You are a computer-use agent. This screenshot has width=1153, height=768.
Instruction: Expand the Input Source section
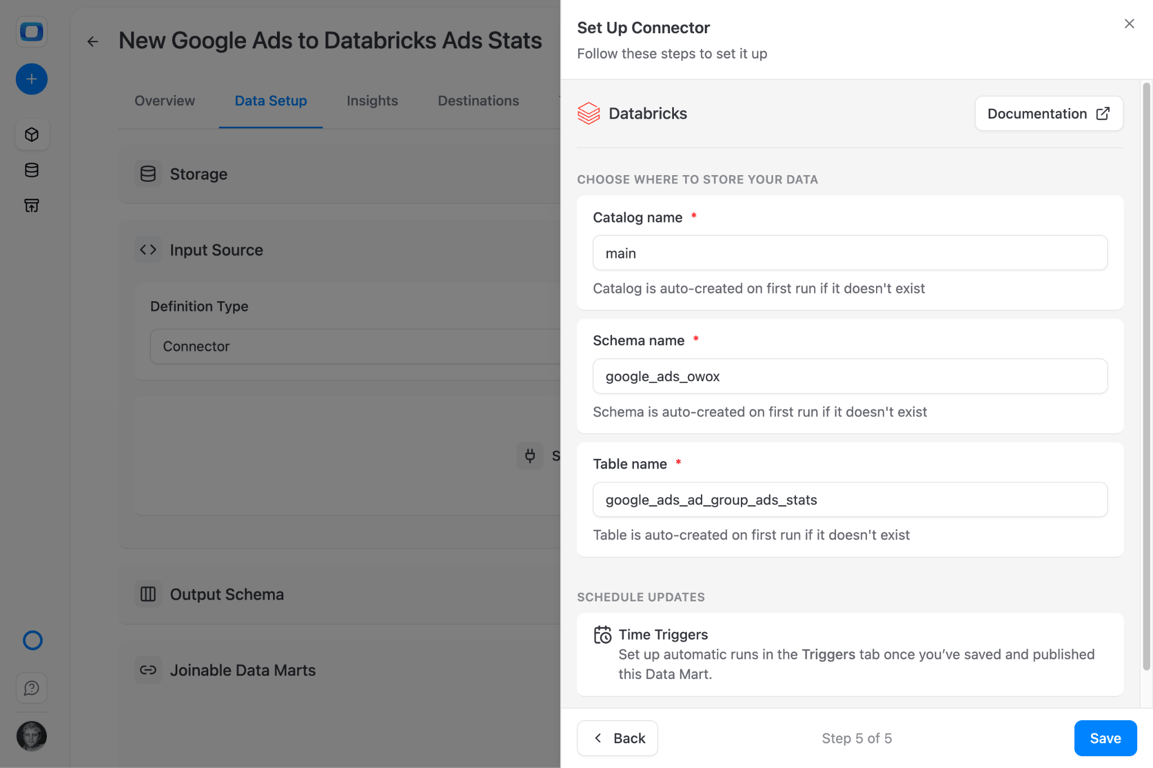click(x=340, y=250)
